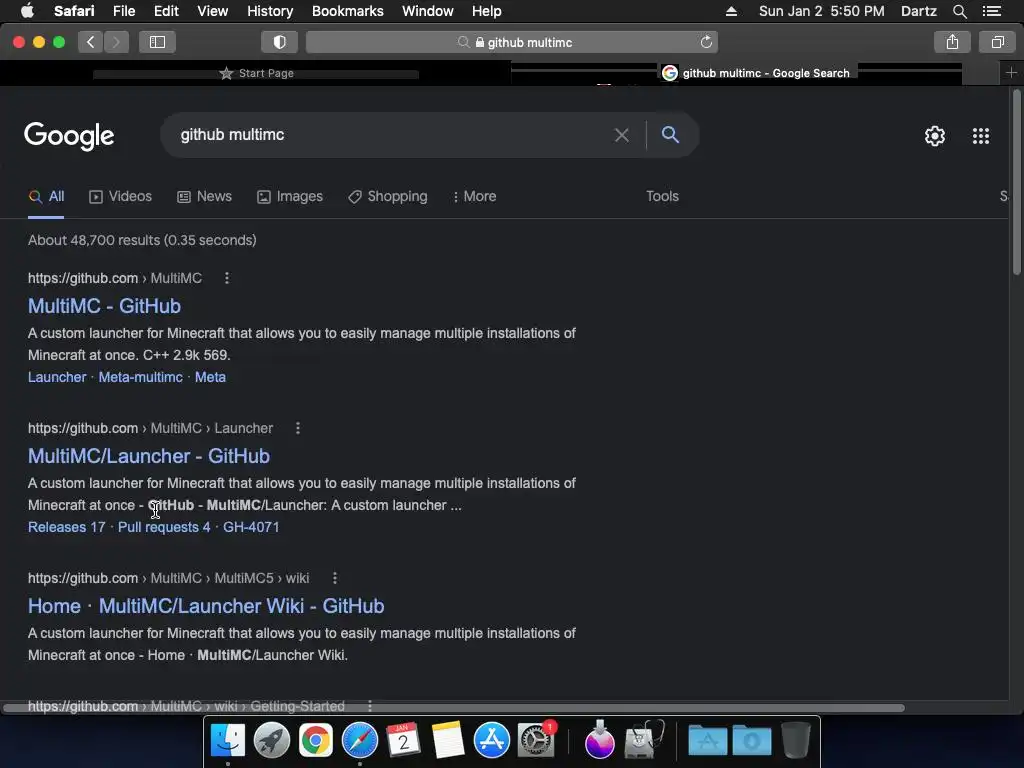
Task: Show the Safari sidebar
Action: coord(157,42)
